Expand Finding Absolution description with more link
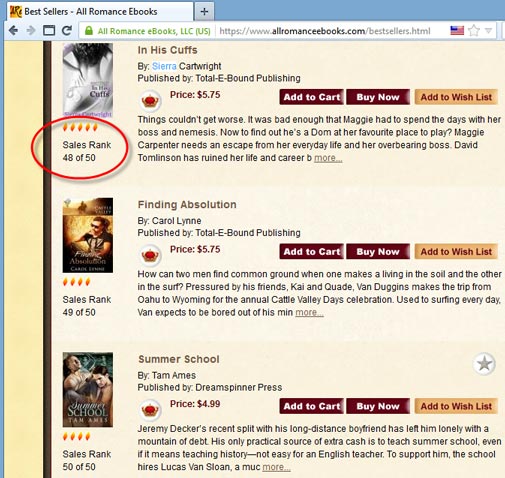 click(309, 313)
